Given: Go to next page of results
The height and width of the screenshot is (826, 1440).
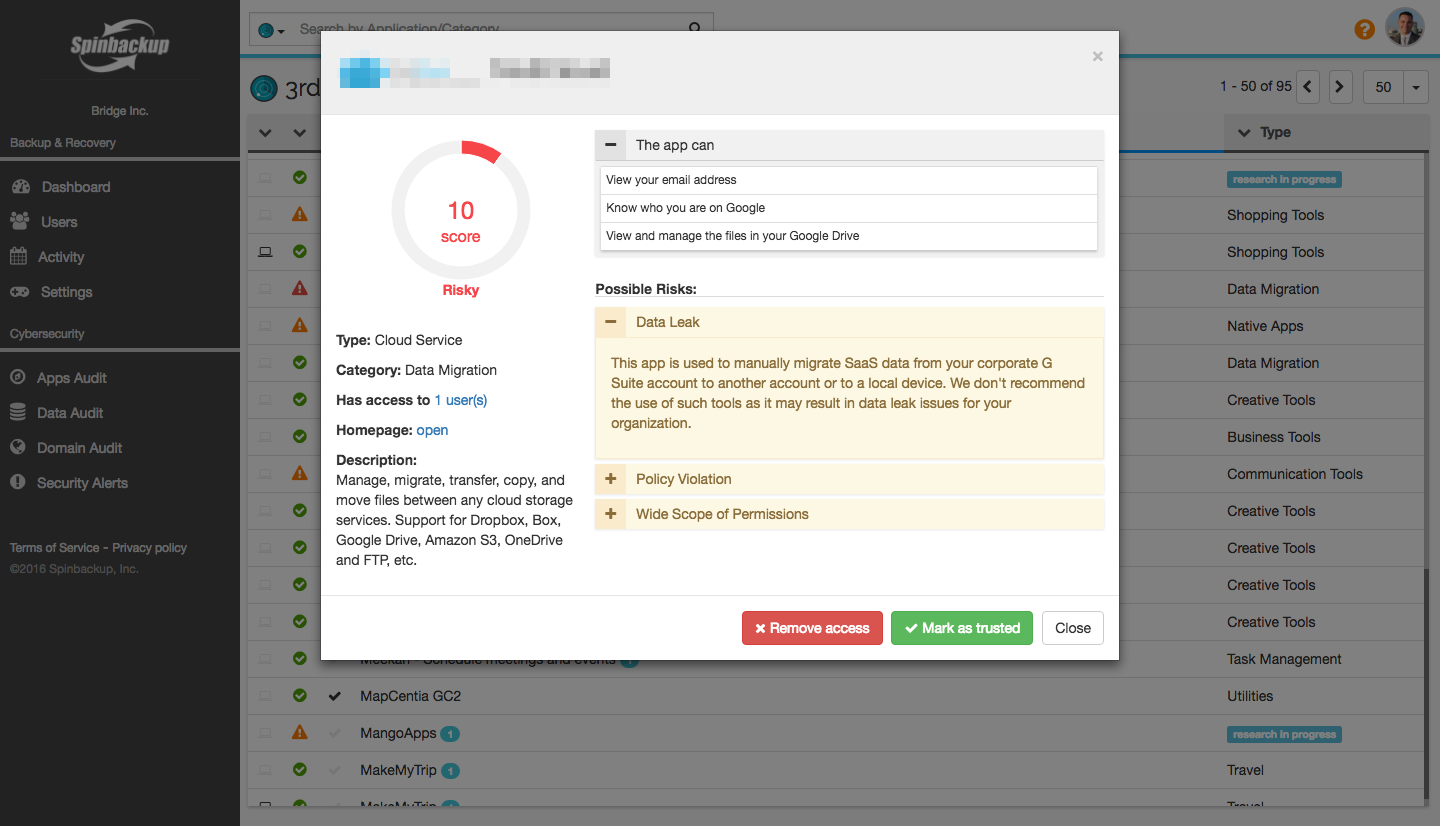Looking at the screenshot, I should (x=1341, y=87).
